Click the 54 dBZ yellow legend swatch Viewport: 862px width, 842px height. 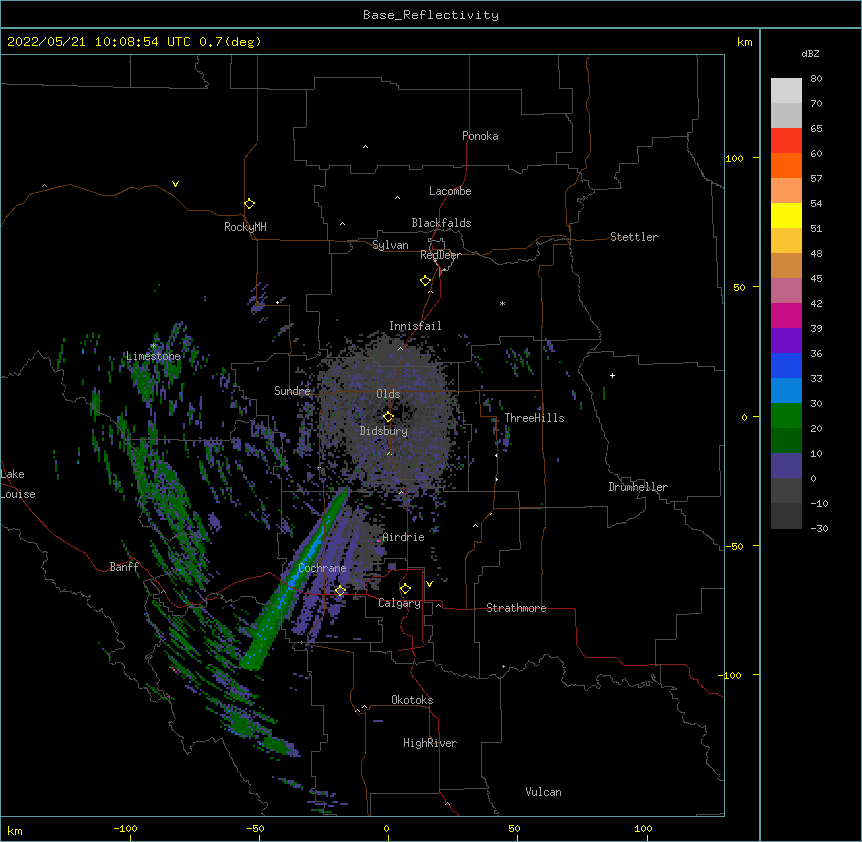tap(786, 215)
